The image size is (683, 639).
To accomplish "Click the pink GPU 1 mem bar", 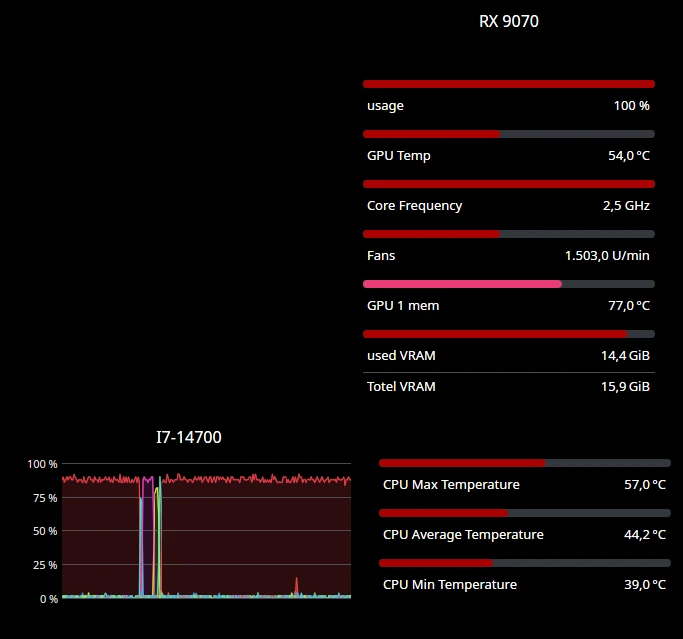I will tap(509, 284).
